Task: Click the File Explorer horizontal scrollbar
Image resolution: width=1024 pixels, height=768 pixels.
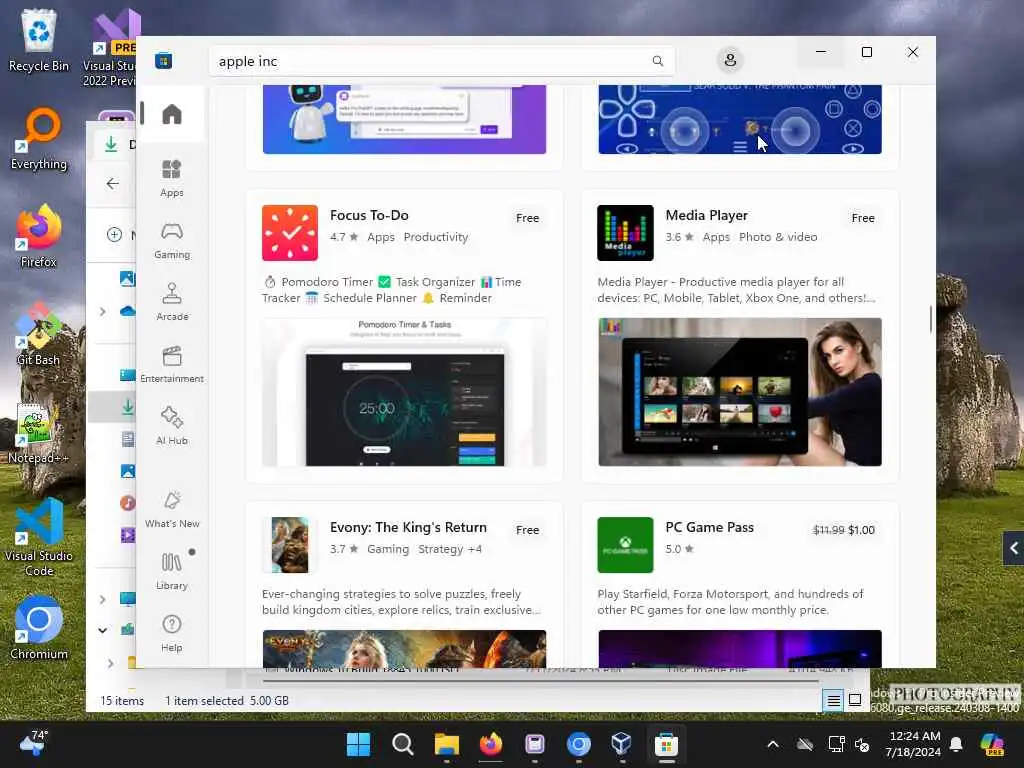Action: pyautogui.click(x=541, y=681)
